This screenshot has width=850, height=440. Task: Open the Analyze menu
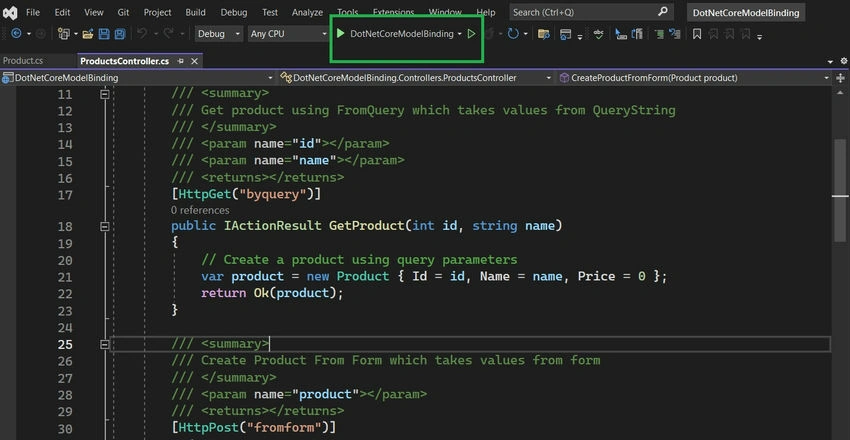(x=307, y=12)
